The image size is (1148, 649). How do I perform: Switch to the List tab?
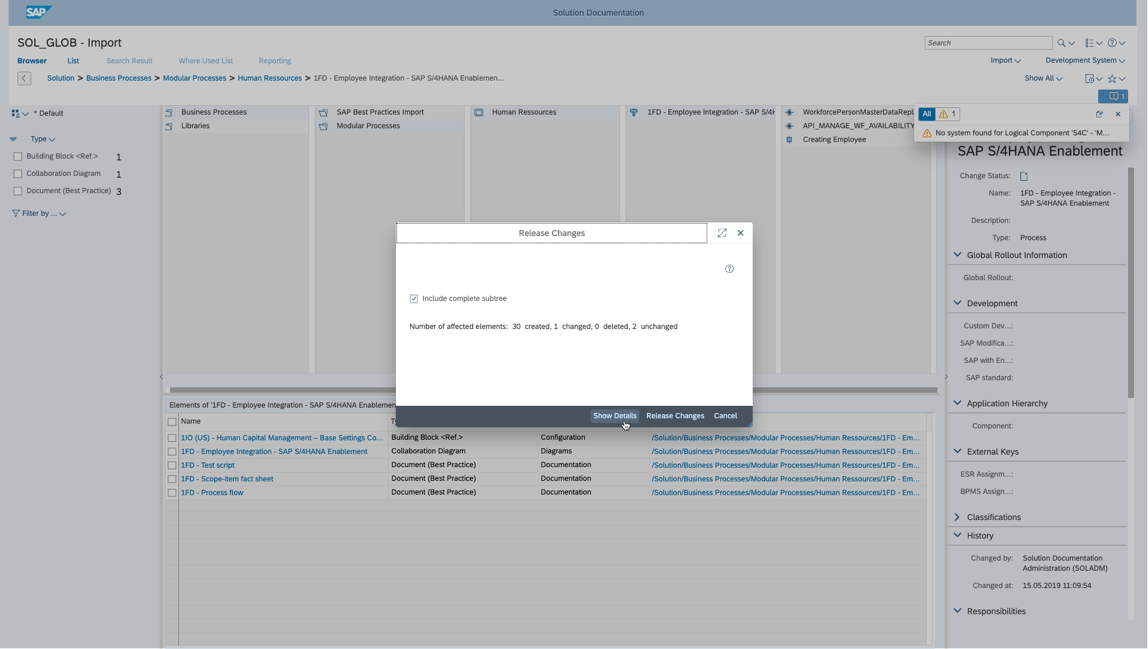click(74, 60)
